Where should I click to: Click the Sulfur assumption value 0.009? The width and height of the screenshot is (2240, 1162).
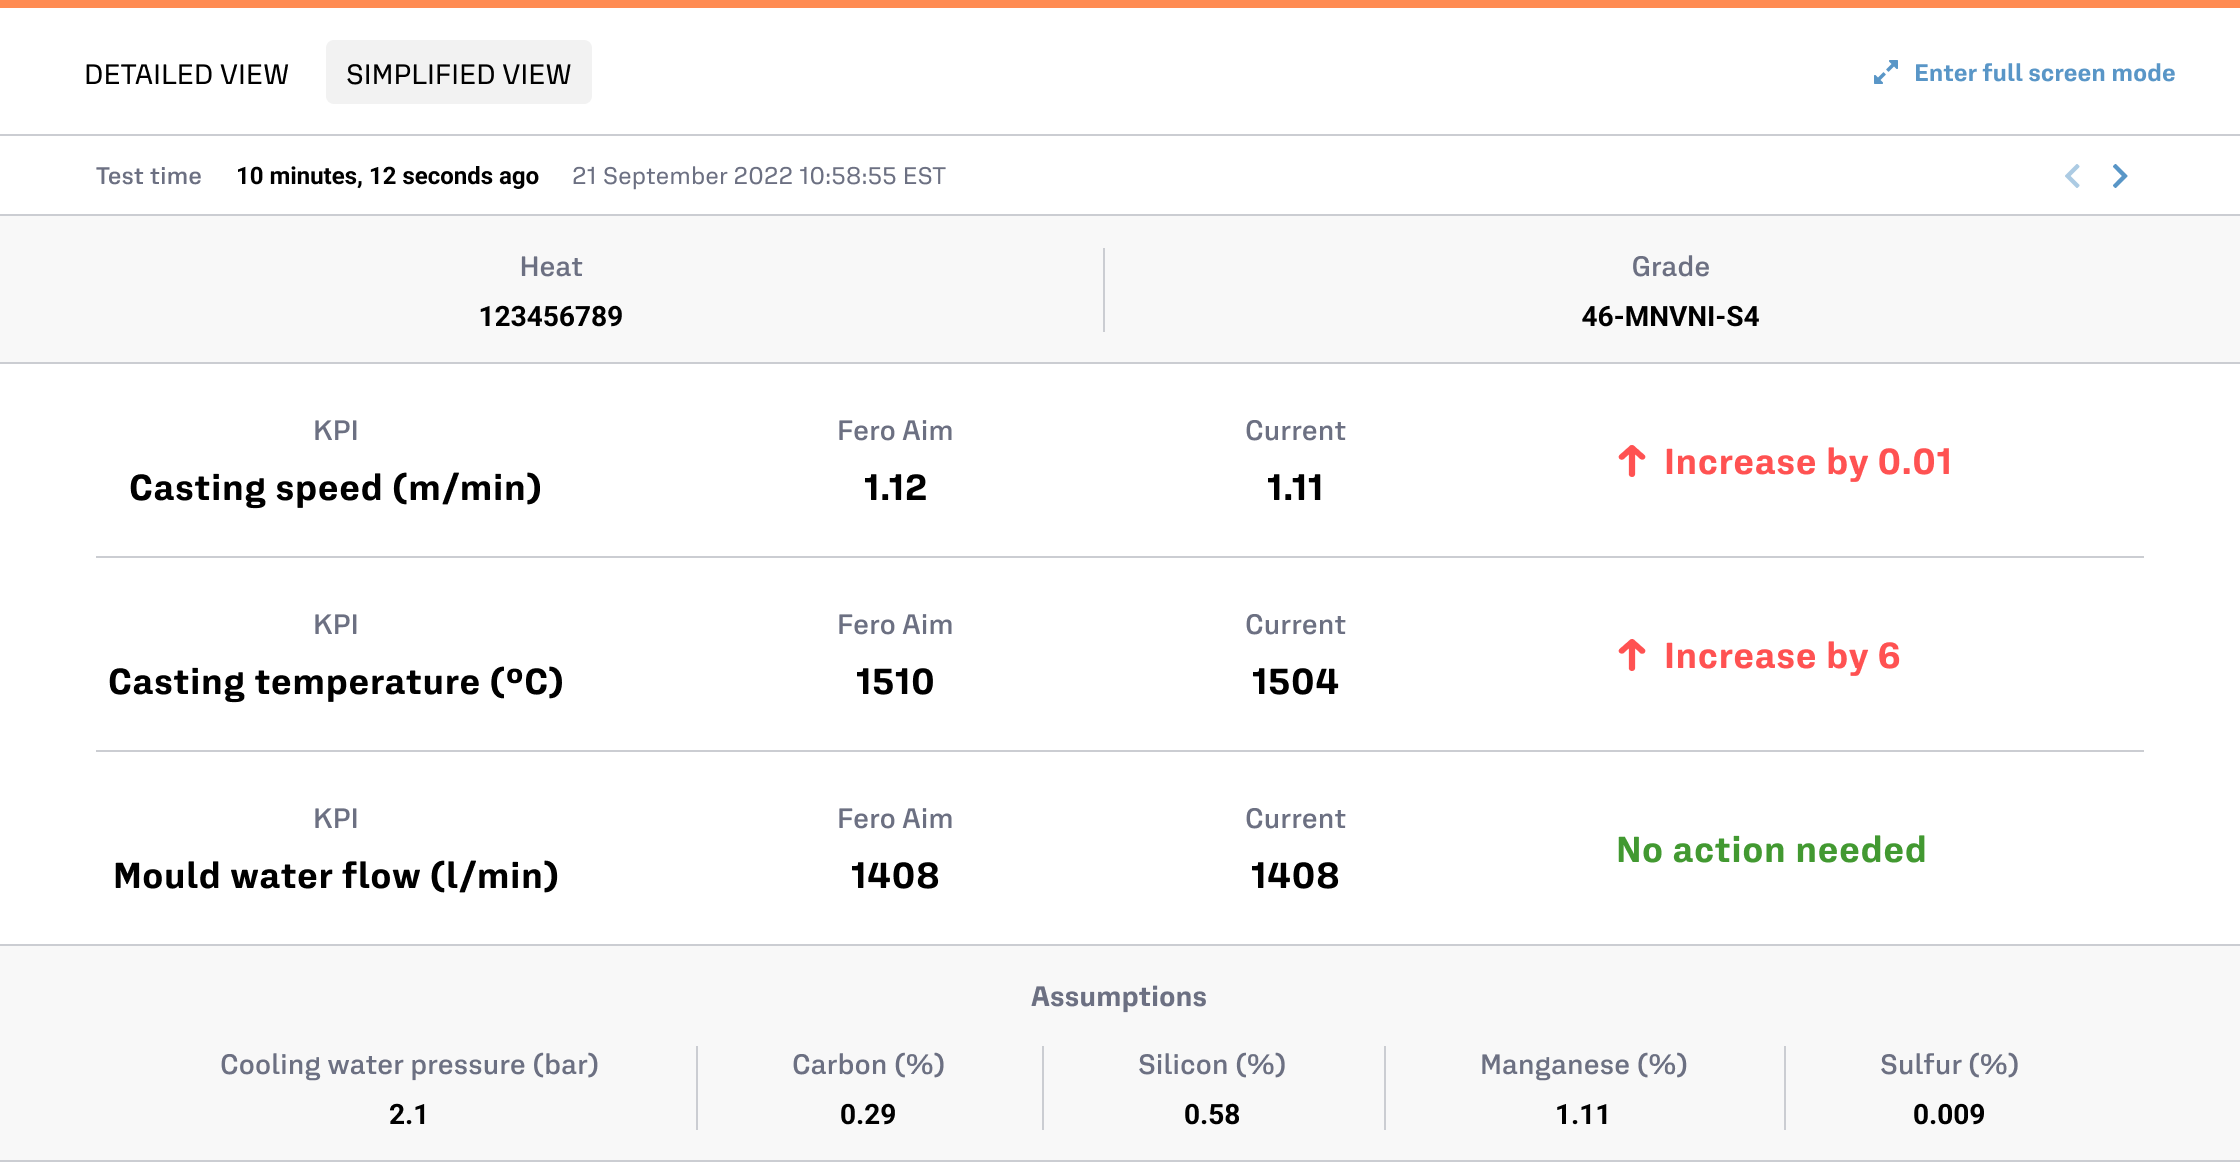1948,1114
